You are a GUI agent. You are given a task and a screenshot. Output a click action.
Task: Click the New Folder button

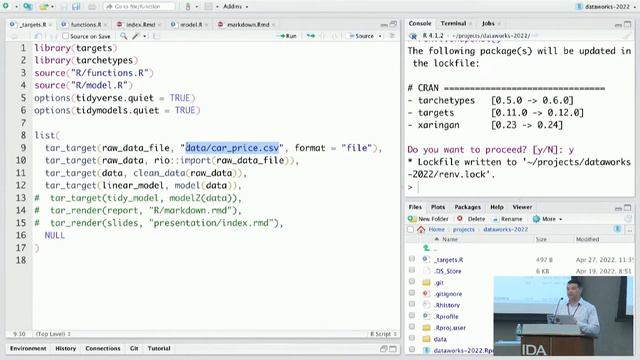click(428, 219)
